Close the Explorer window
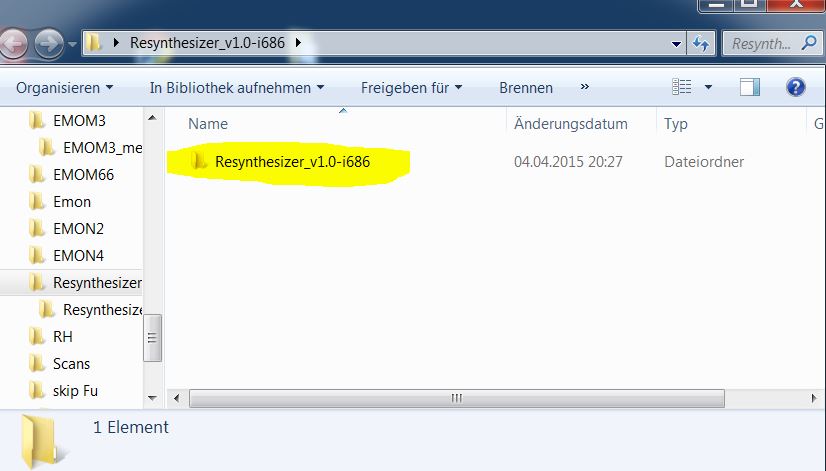 pyautogui.click(x=795, y=5)
